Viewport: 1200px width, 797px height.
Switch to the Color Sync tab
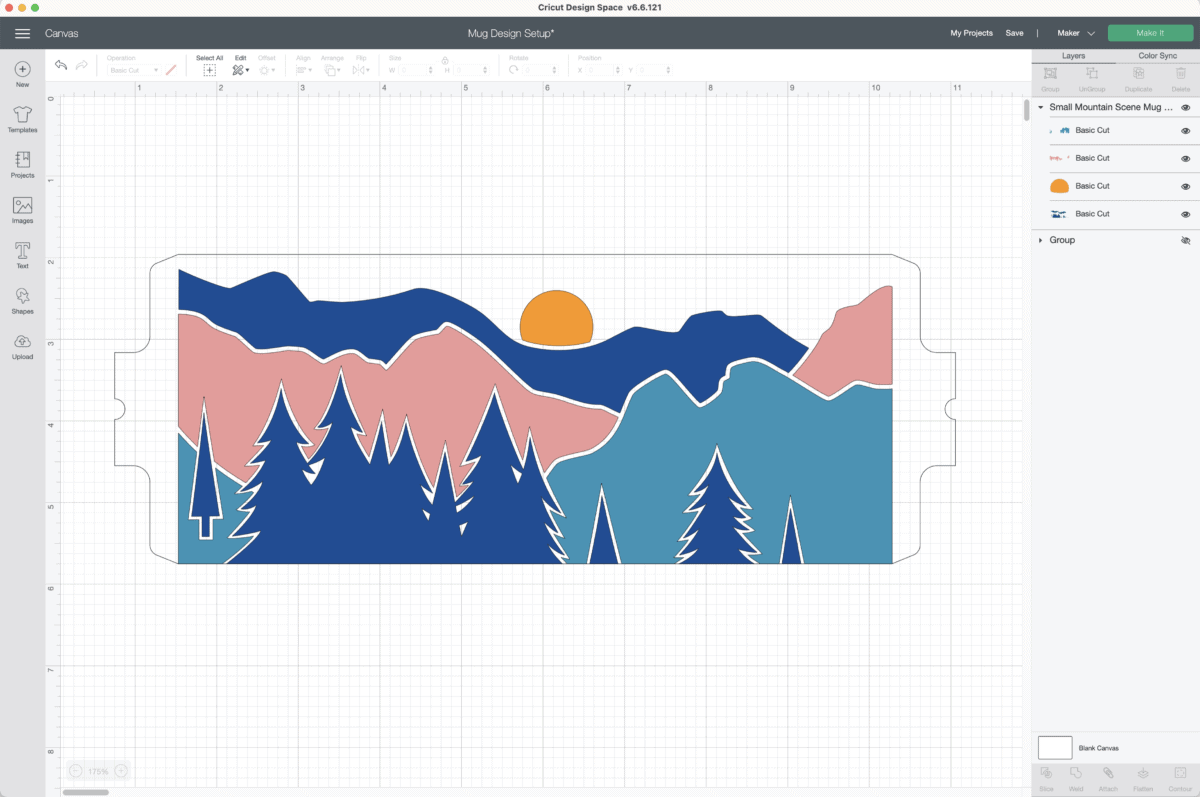click(x=1157, y=56)
